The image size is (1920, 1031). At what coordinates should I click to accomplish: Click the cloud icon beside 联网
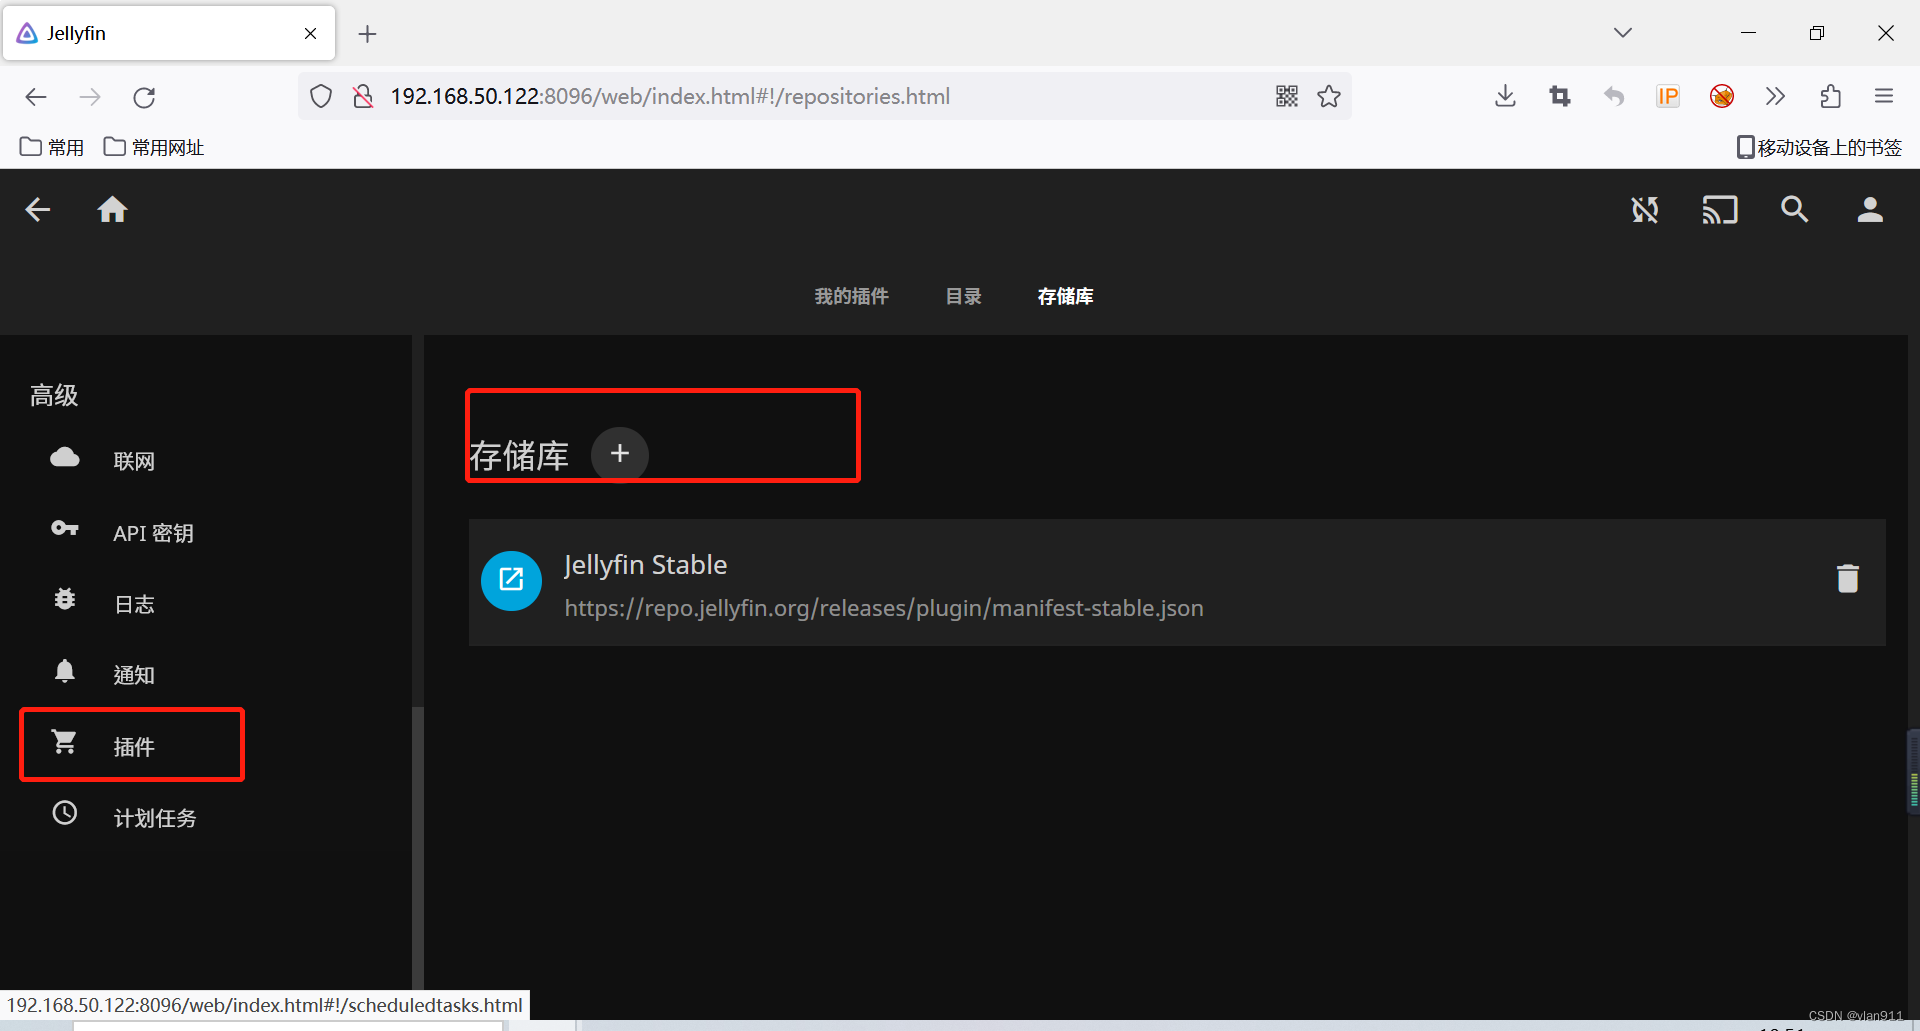pos(65,458)
